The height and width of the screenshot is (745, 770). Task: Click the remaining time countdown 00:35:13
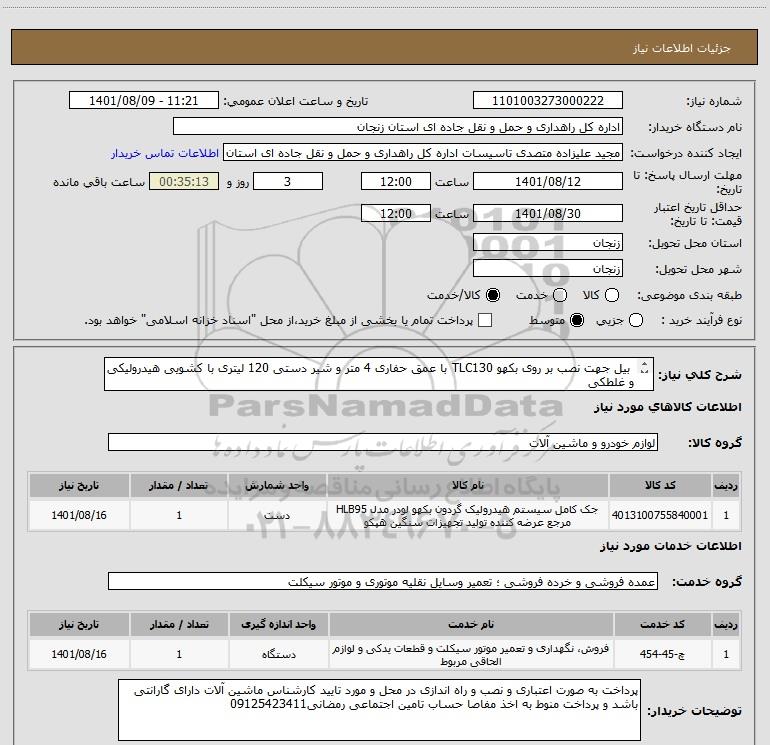pos(184,181)
